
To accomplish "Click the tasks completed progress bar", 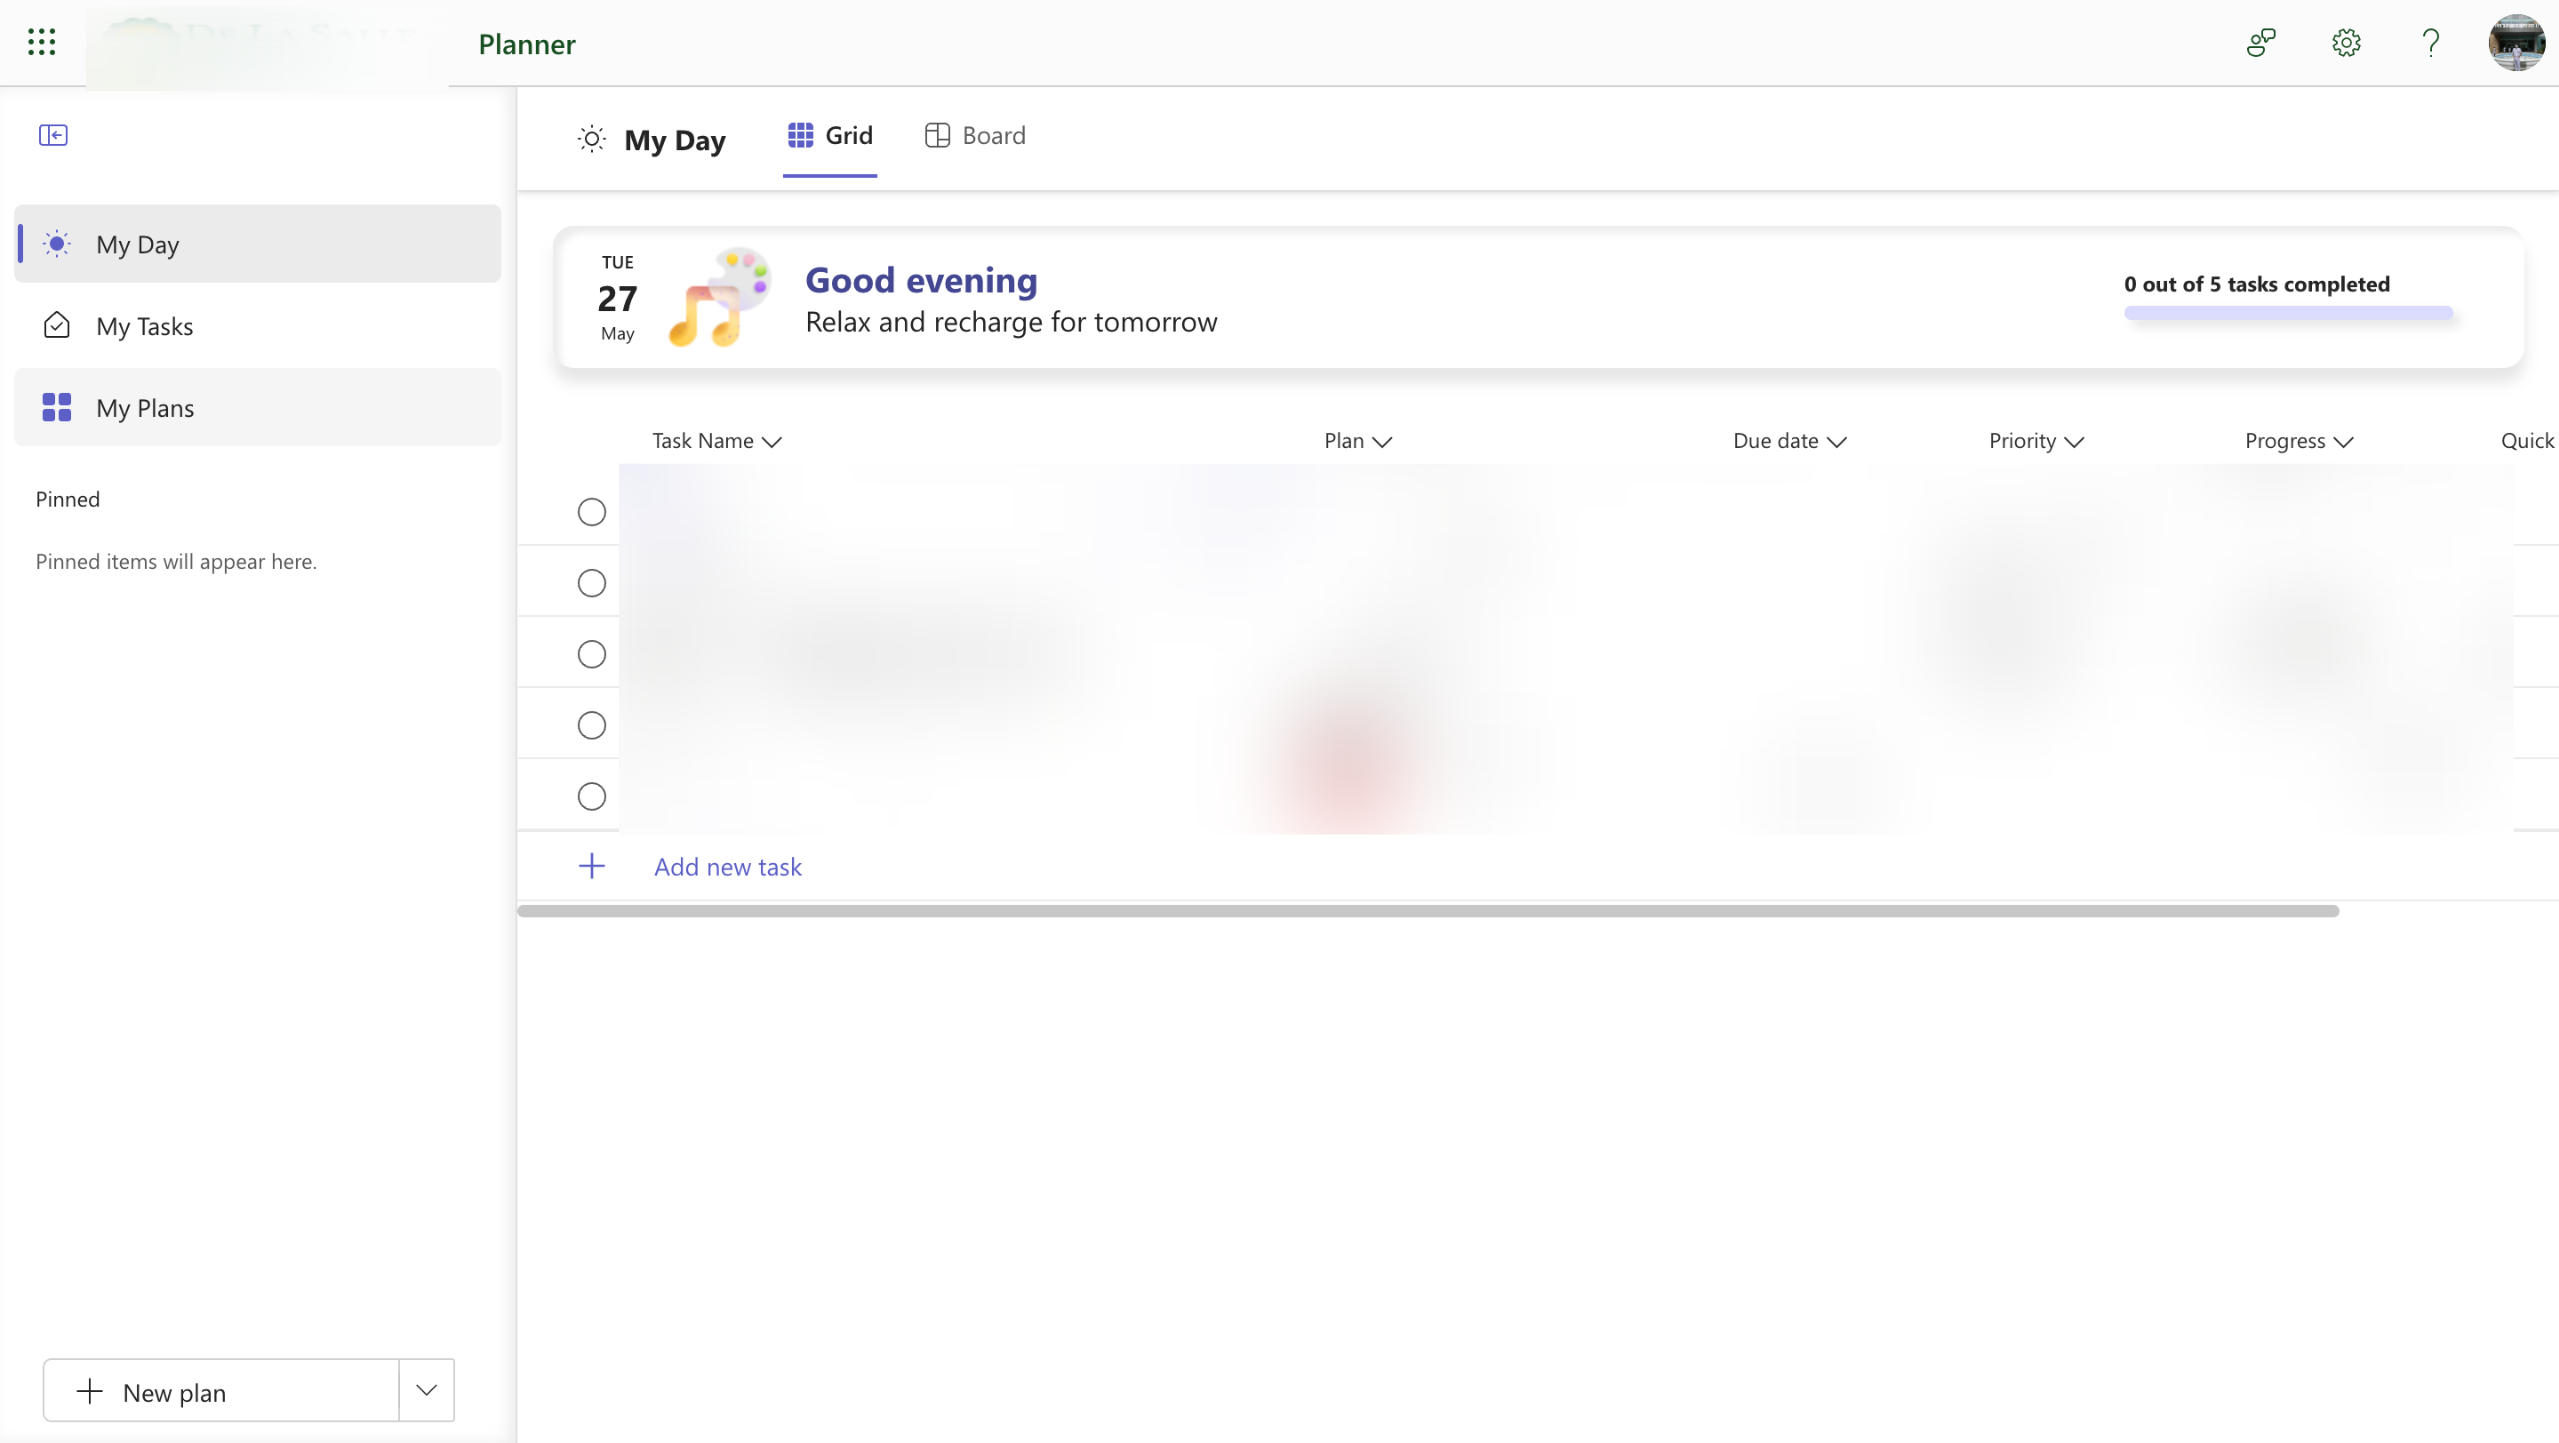I will click(2287, 313).
